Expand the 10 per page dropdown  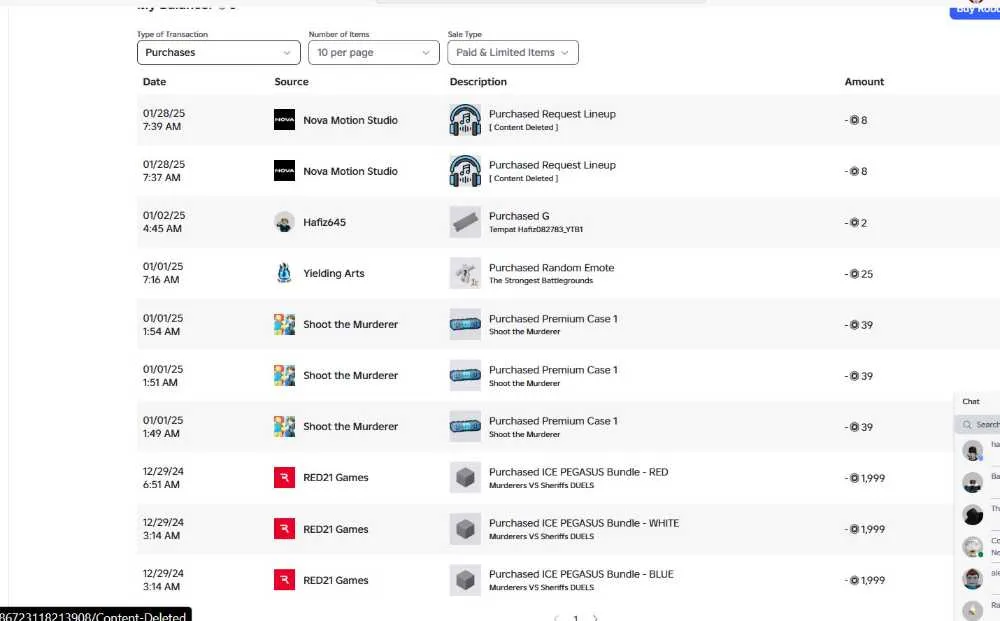(x=374, y=52)
